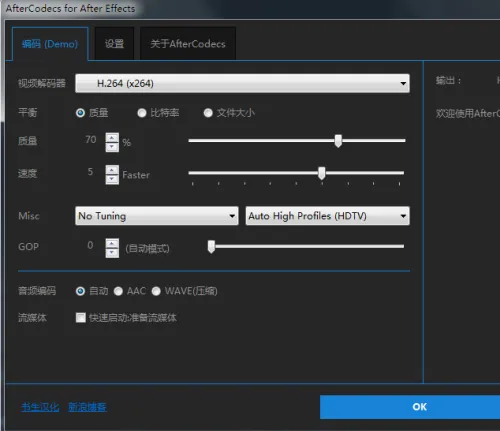Click the Misc label
The image size is (500, 431).
pos(29,216)
